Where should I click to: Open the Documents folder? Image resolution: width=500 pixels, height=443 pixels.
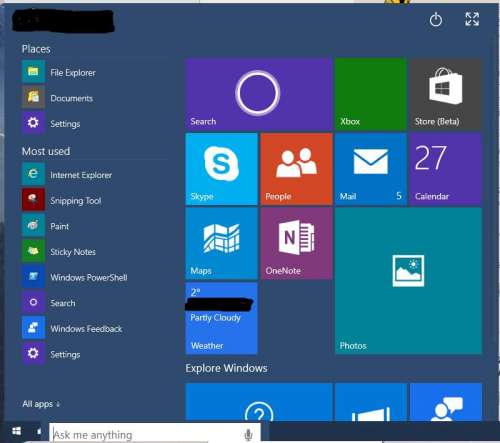tap(57, 97)
